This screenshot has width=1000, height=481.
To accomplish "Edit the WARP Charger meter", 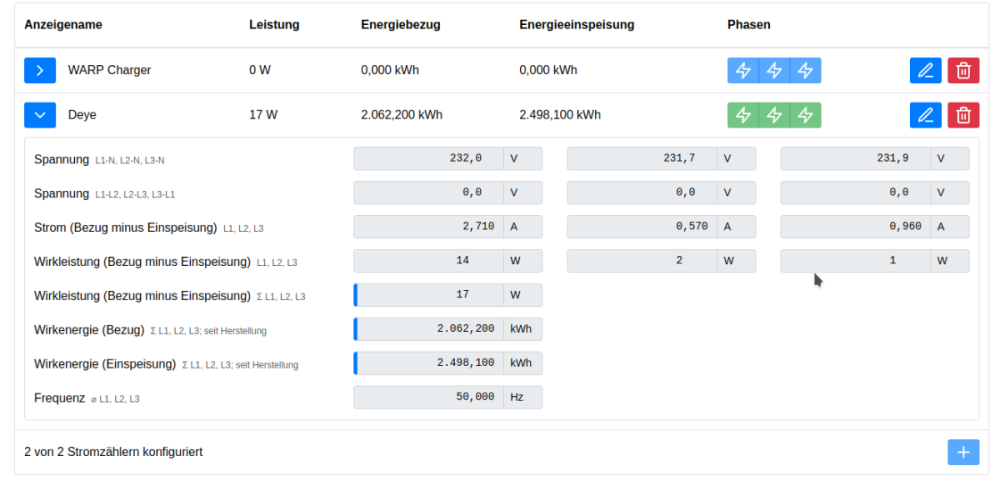I will point(925,70).
